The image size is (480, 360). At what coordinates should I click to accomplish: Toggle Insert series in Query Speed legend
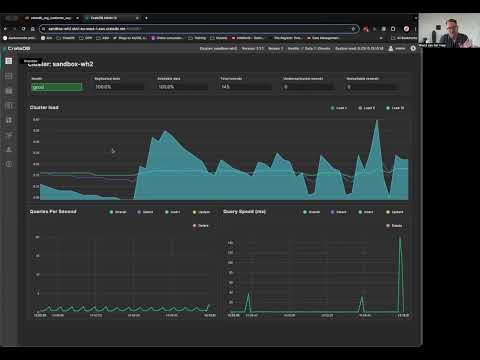(366, 212)
